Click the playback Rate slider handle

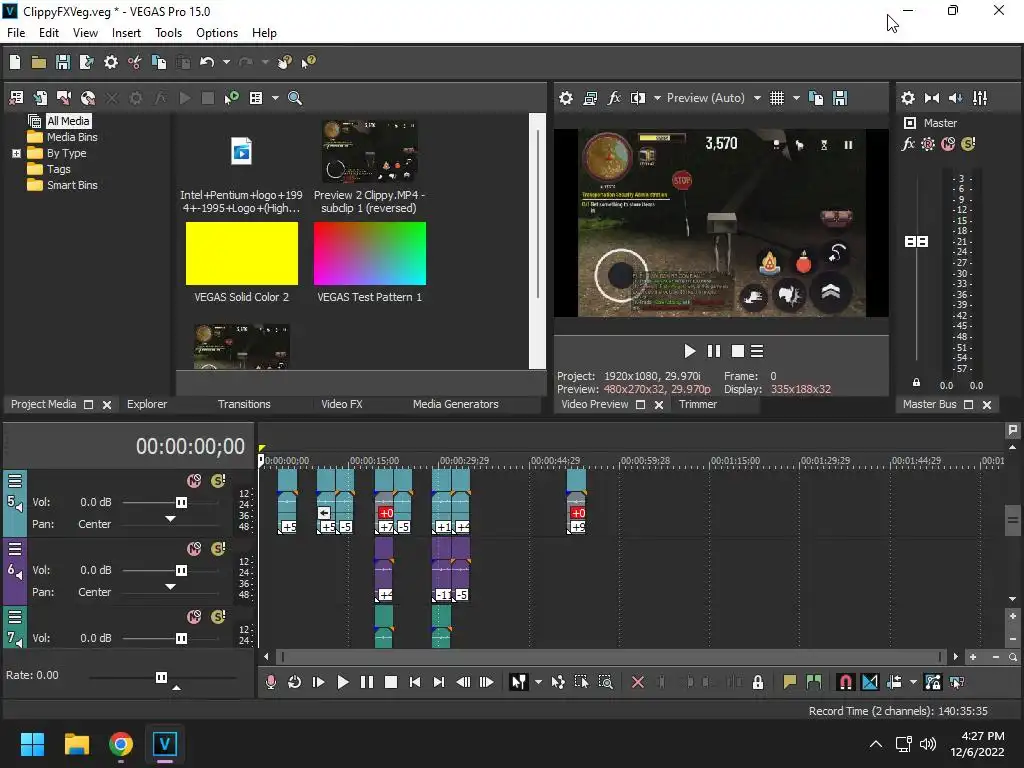click(161, 677)
